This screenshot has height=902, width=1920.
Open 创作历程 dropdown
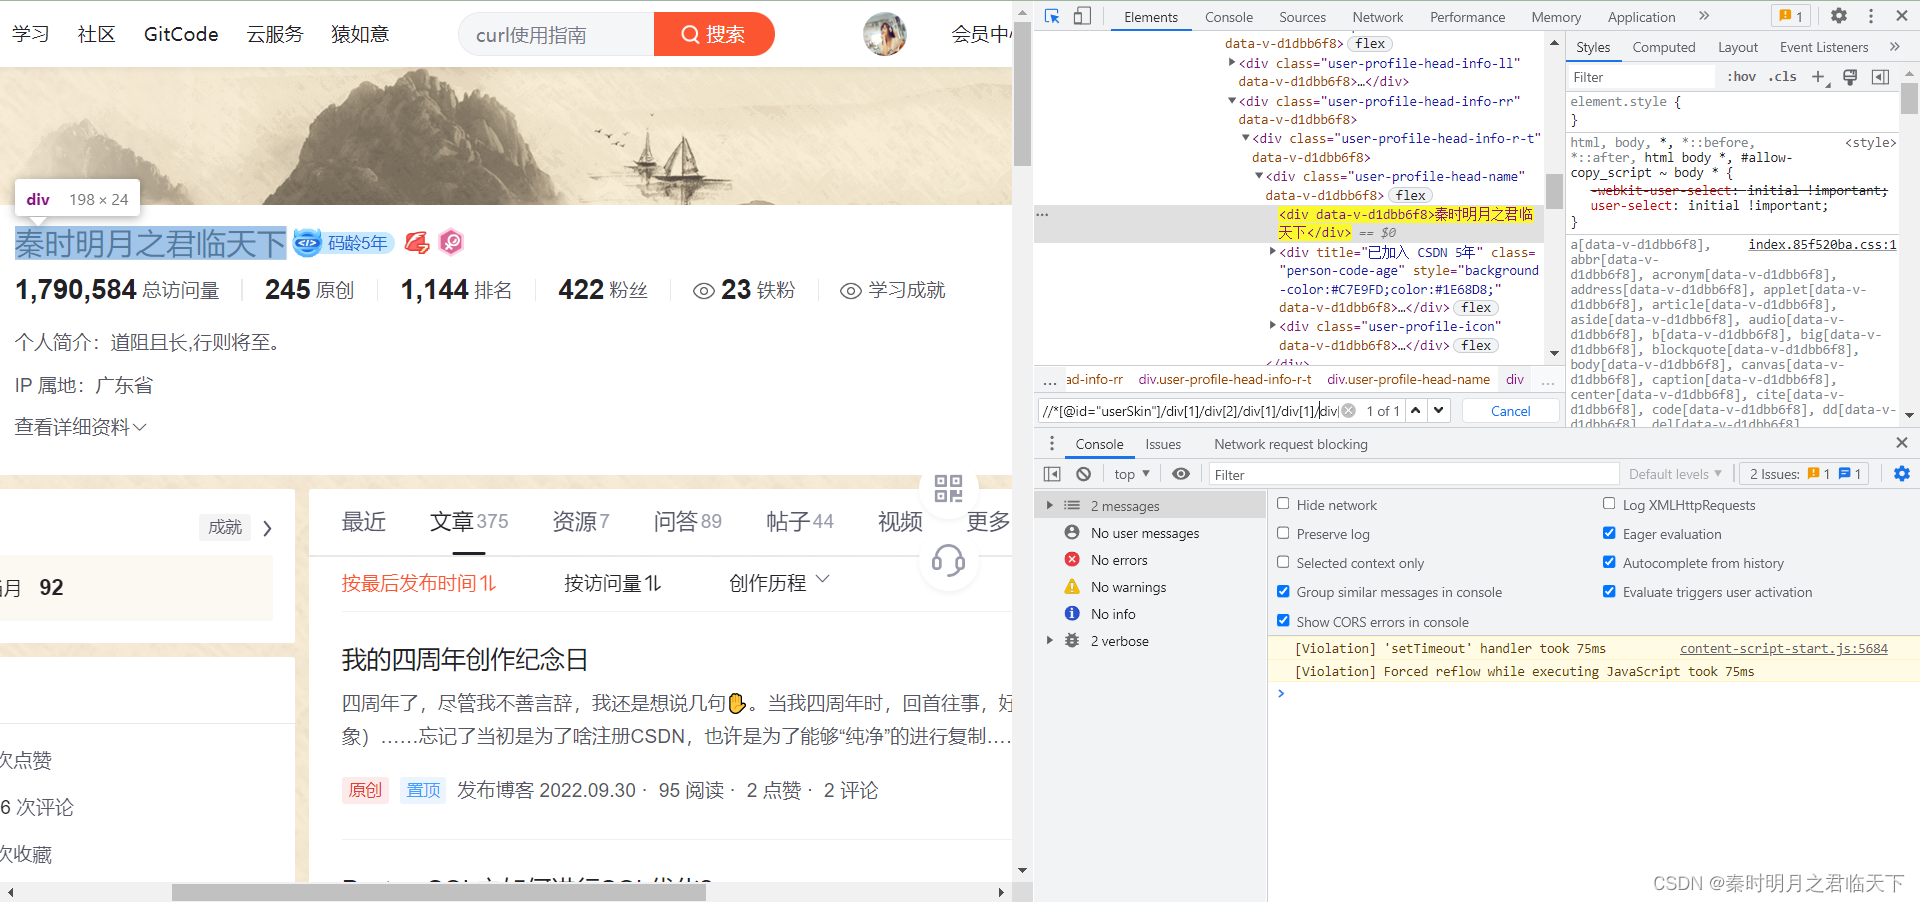point(779,582)
